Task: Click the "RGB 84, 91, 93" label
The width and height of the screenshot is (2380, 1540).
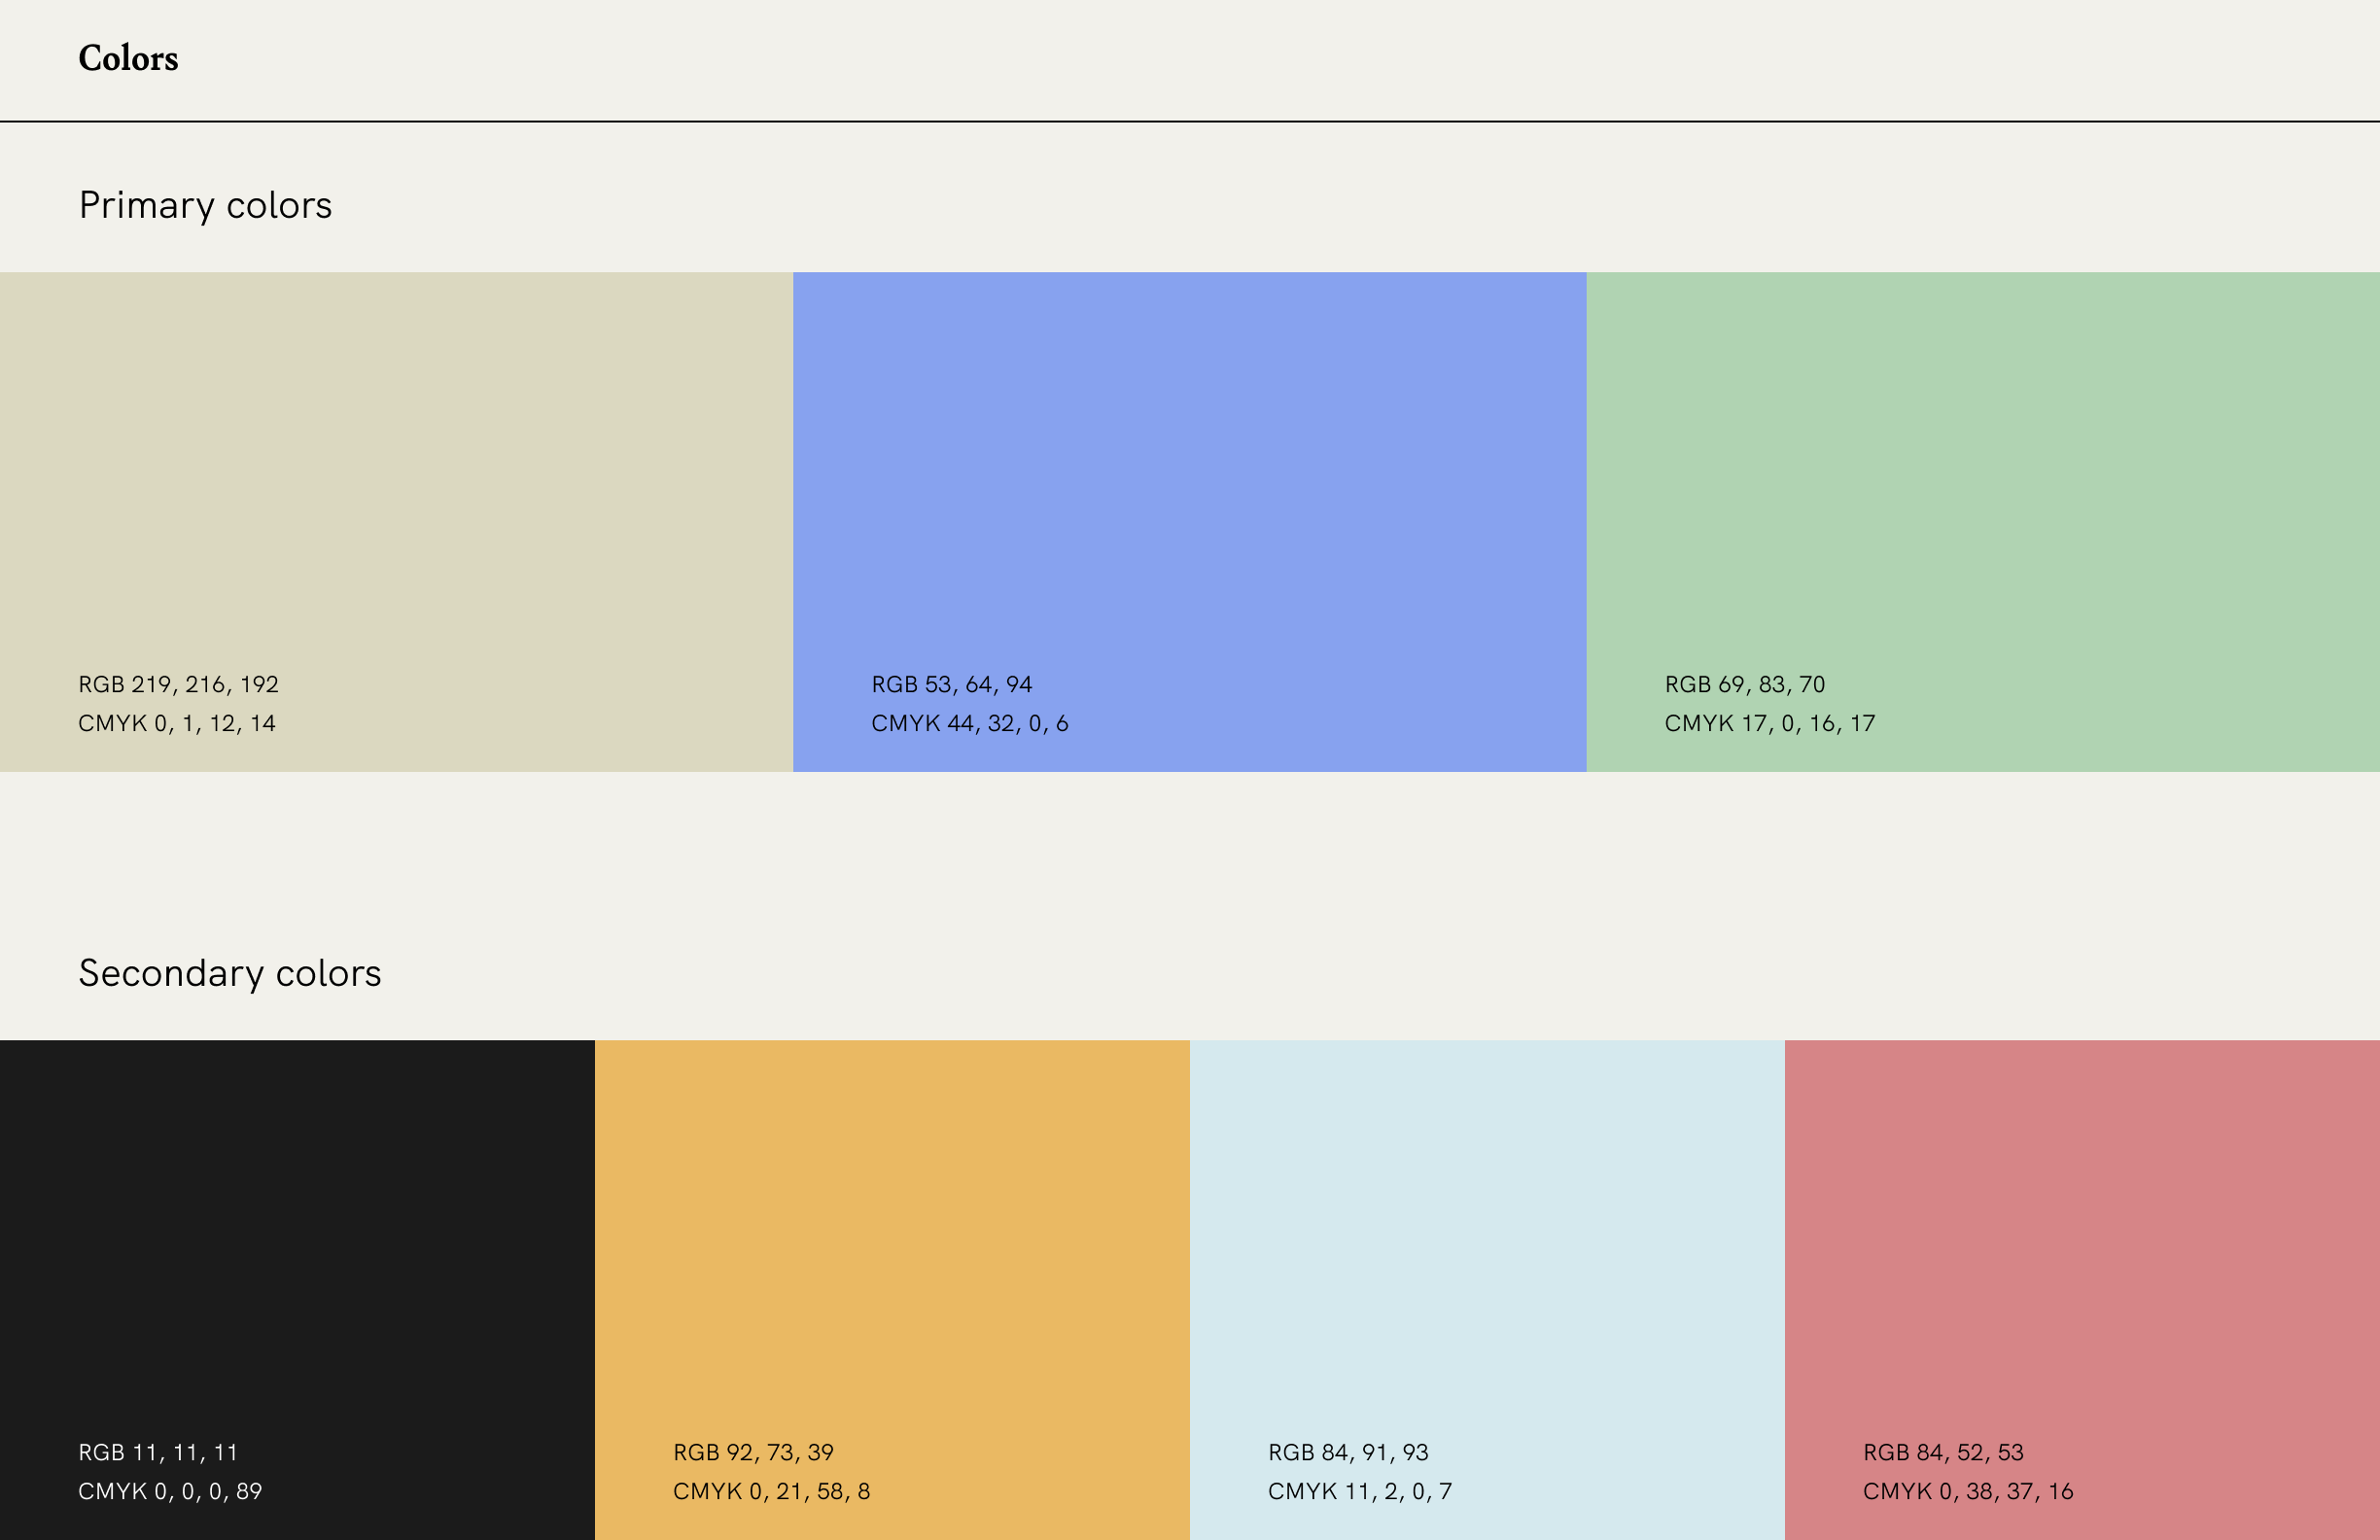Action: (x=1348, y=1452)
